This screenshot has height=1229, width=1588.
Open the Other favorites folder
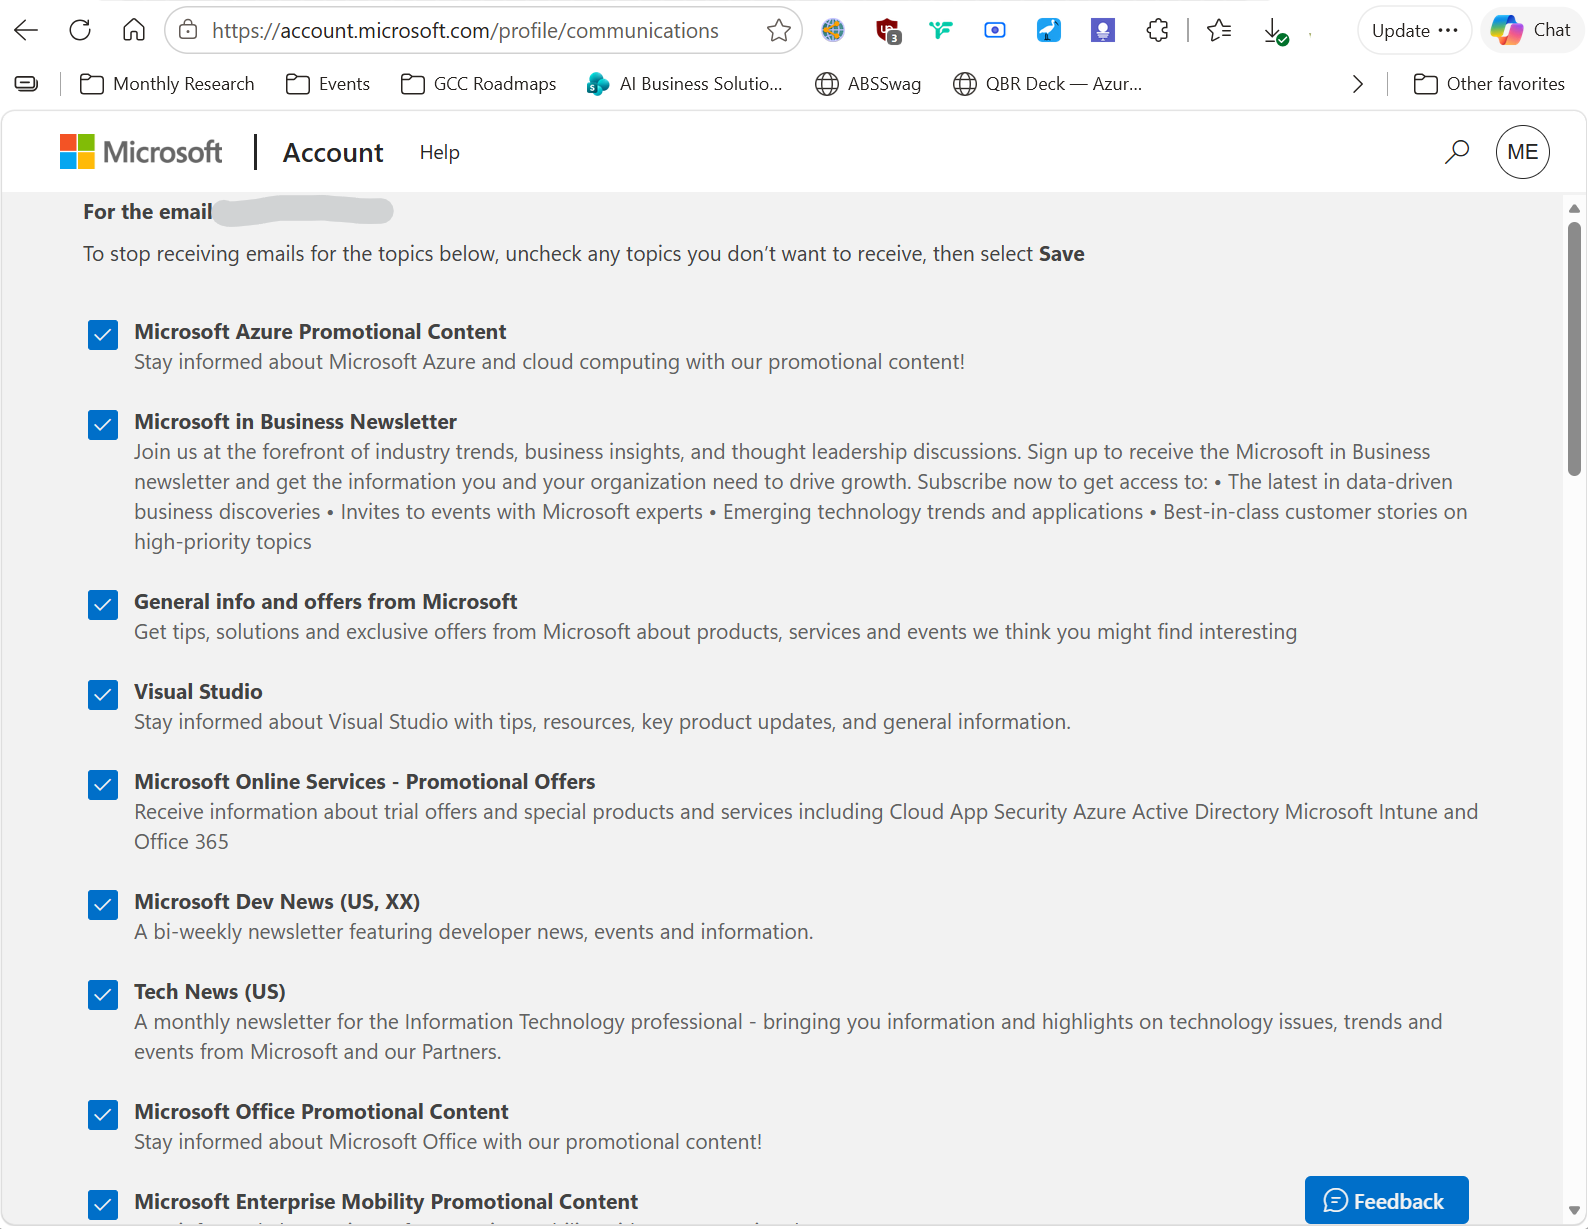click(1489, 84)
